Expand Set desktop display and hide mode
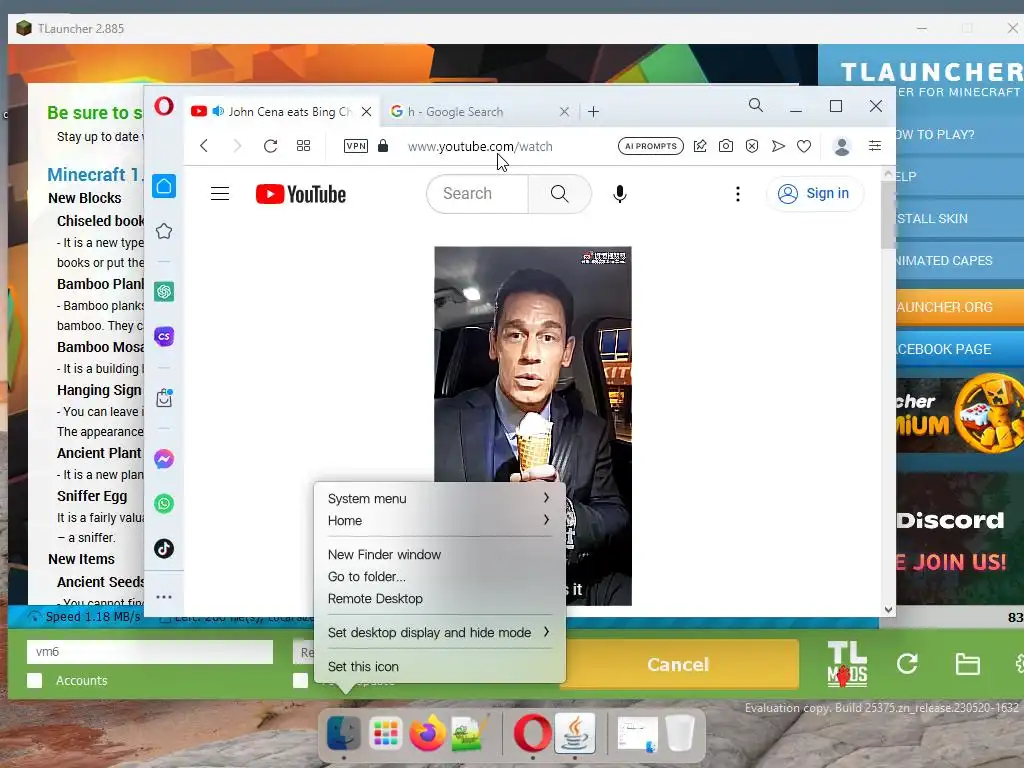The height and width of the screenshot is (768, 1024). (439, 632)
